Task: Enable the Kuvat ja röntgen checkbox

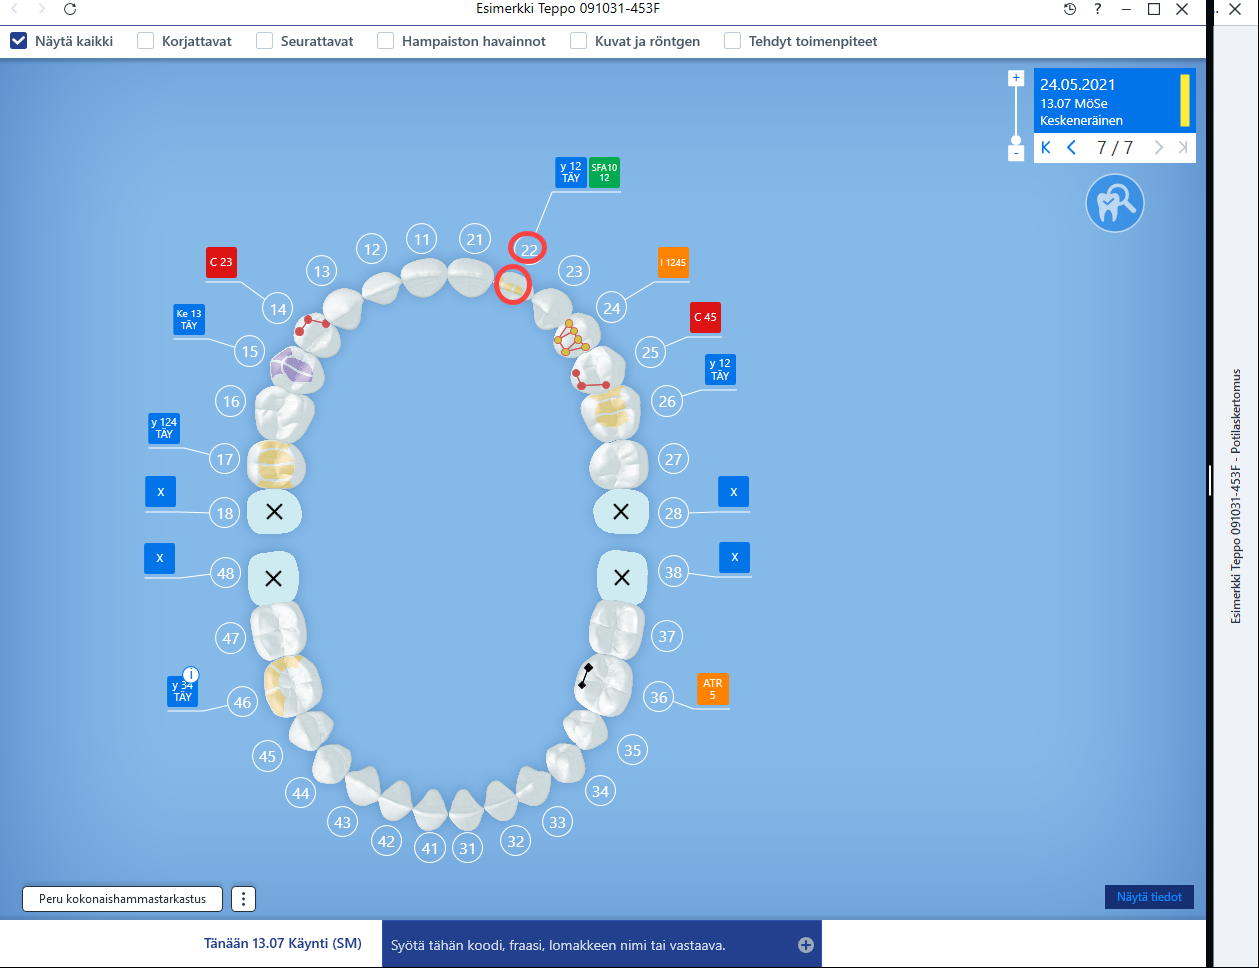Action: pos(578,41)
